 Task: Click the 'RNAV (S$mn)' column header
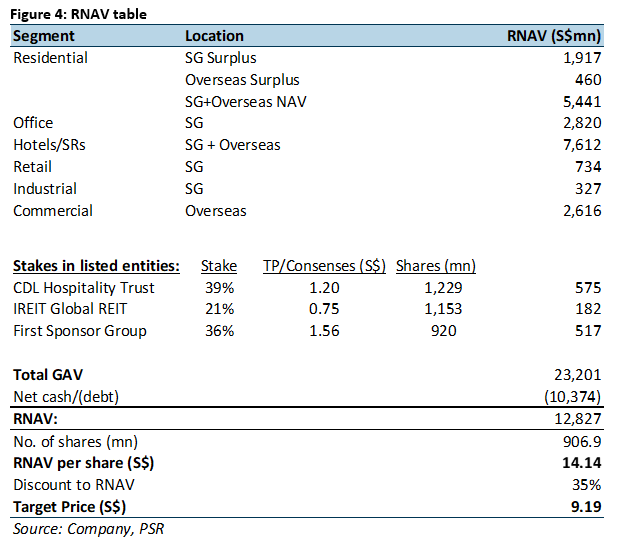(554, 36)
